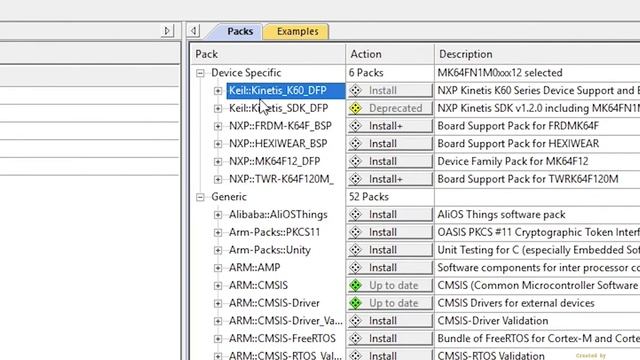Image resolution: width=640 pixels, height=360 pixels.
Task: Click the right-arrow button in the left pane
Action: pyautogui.click(x=167, y=31)
